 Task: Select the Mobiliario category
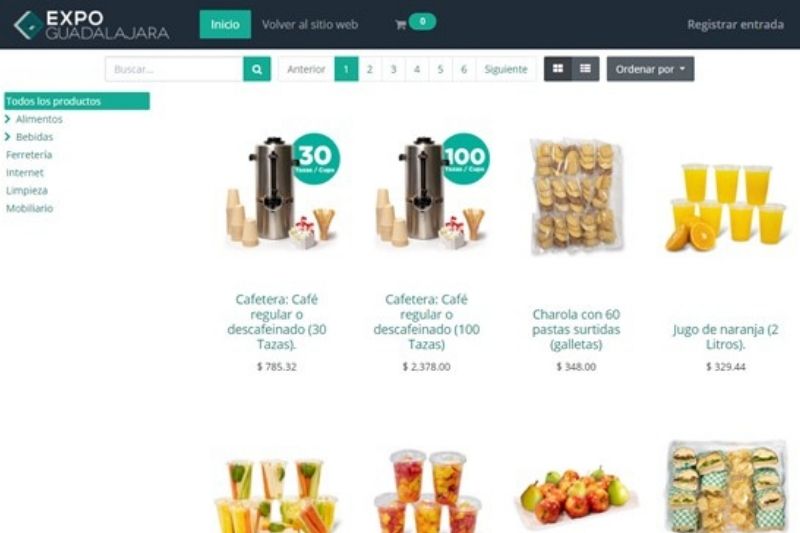point(30,208)
